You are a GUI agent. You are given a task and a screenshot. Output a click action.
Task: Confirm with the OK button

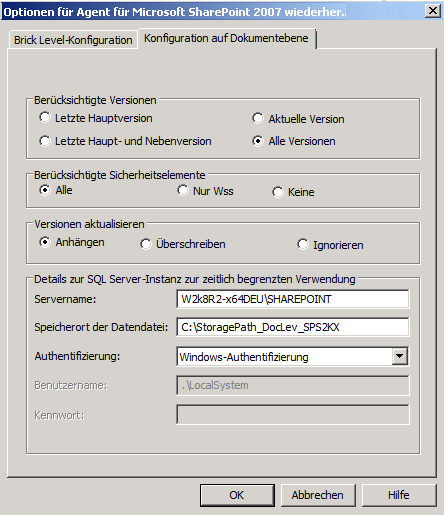coord(237,495)
